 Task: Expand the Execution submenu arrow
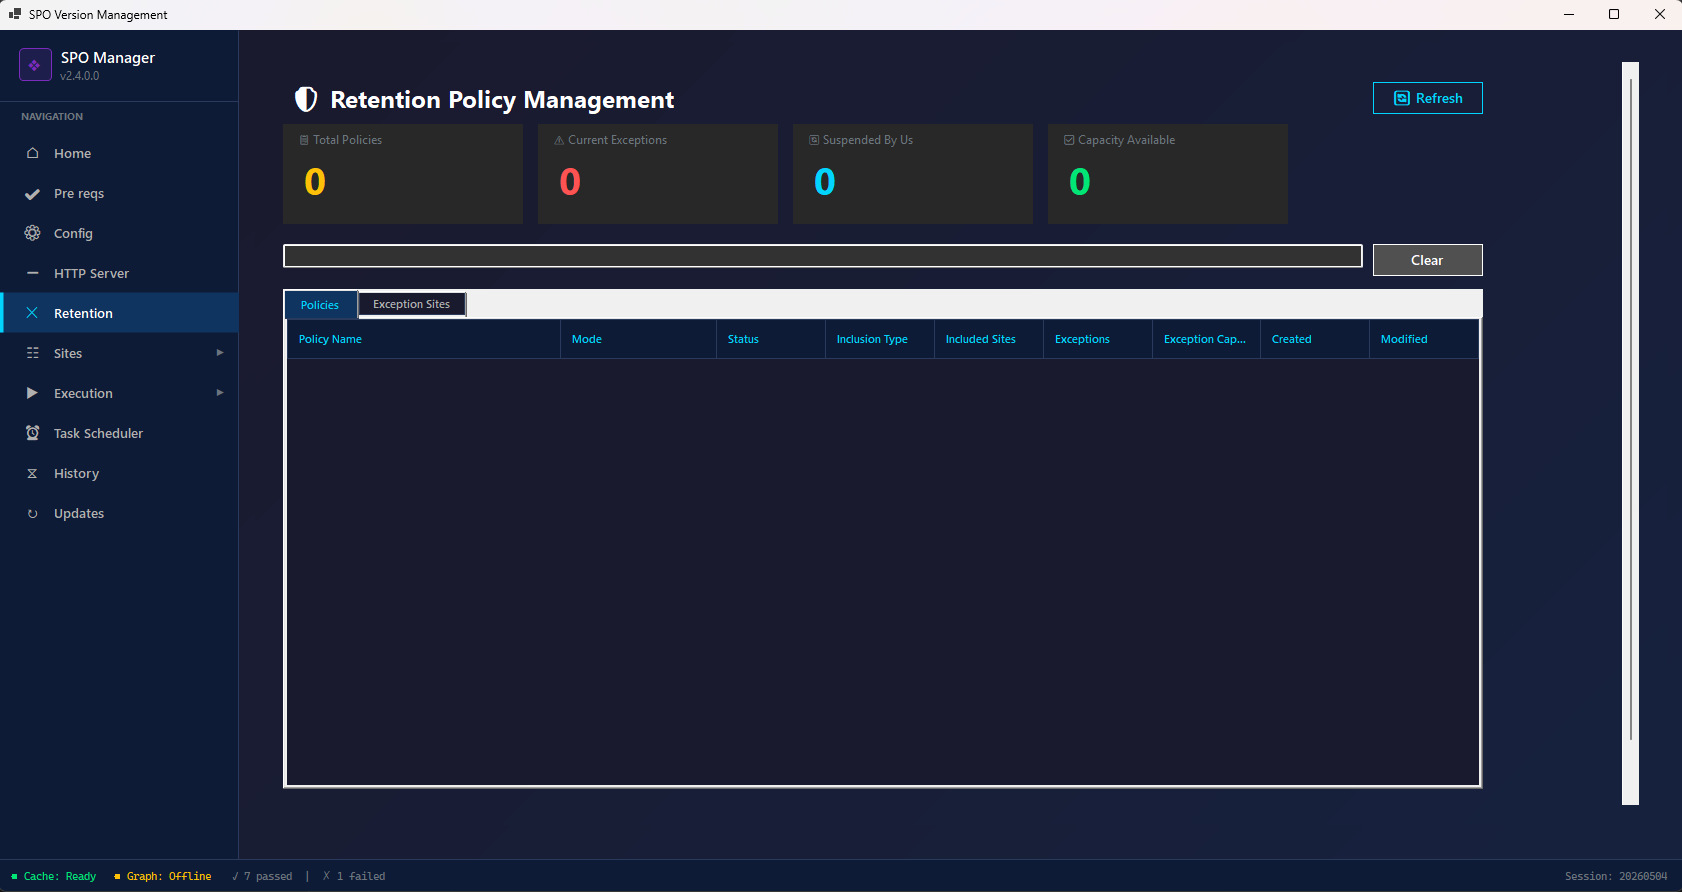click(220, 393)
